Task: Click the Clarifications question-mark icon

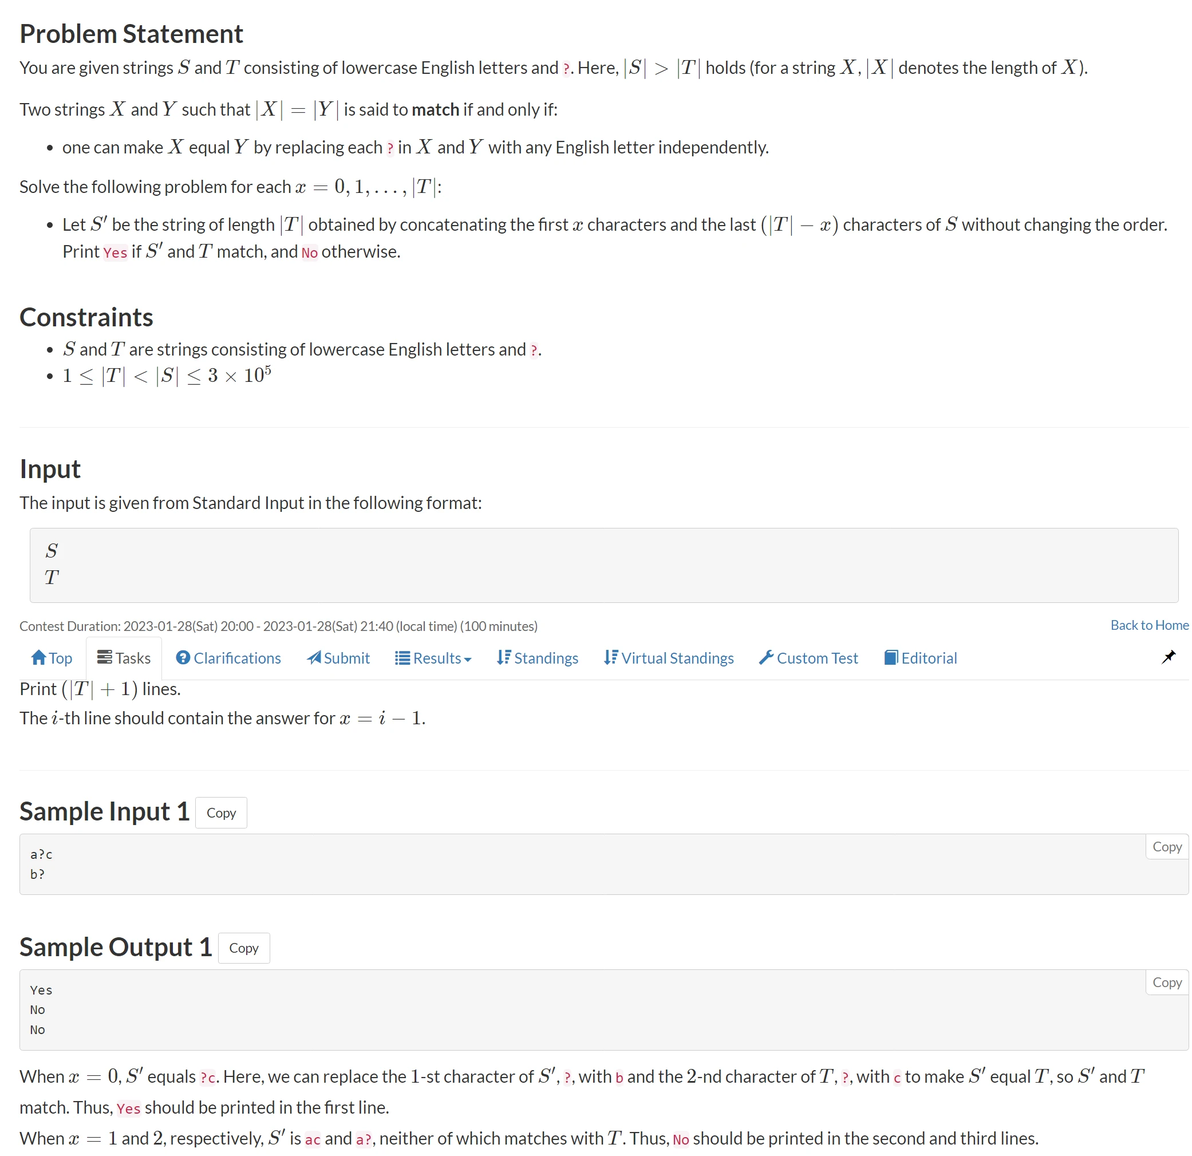Action: tap(183, 658)
